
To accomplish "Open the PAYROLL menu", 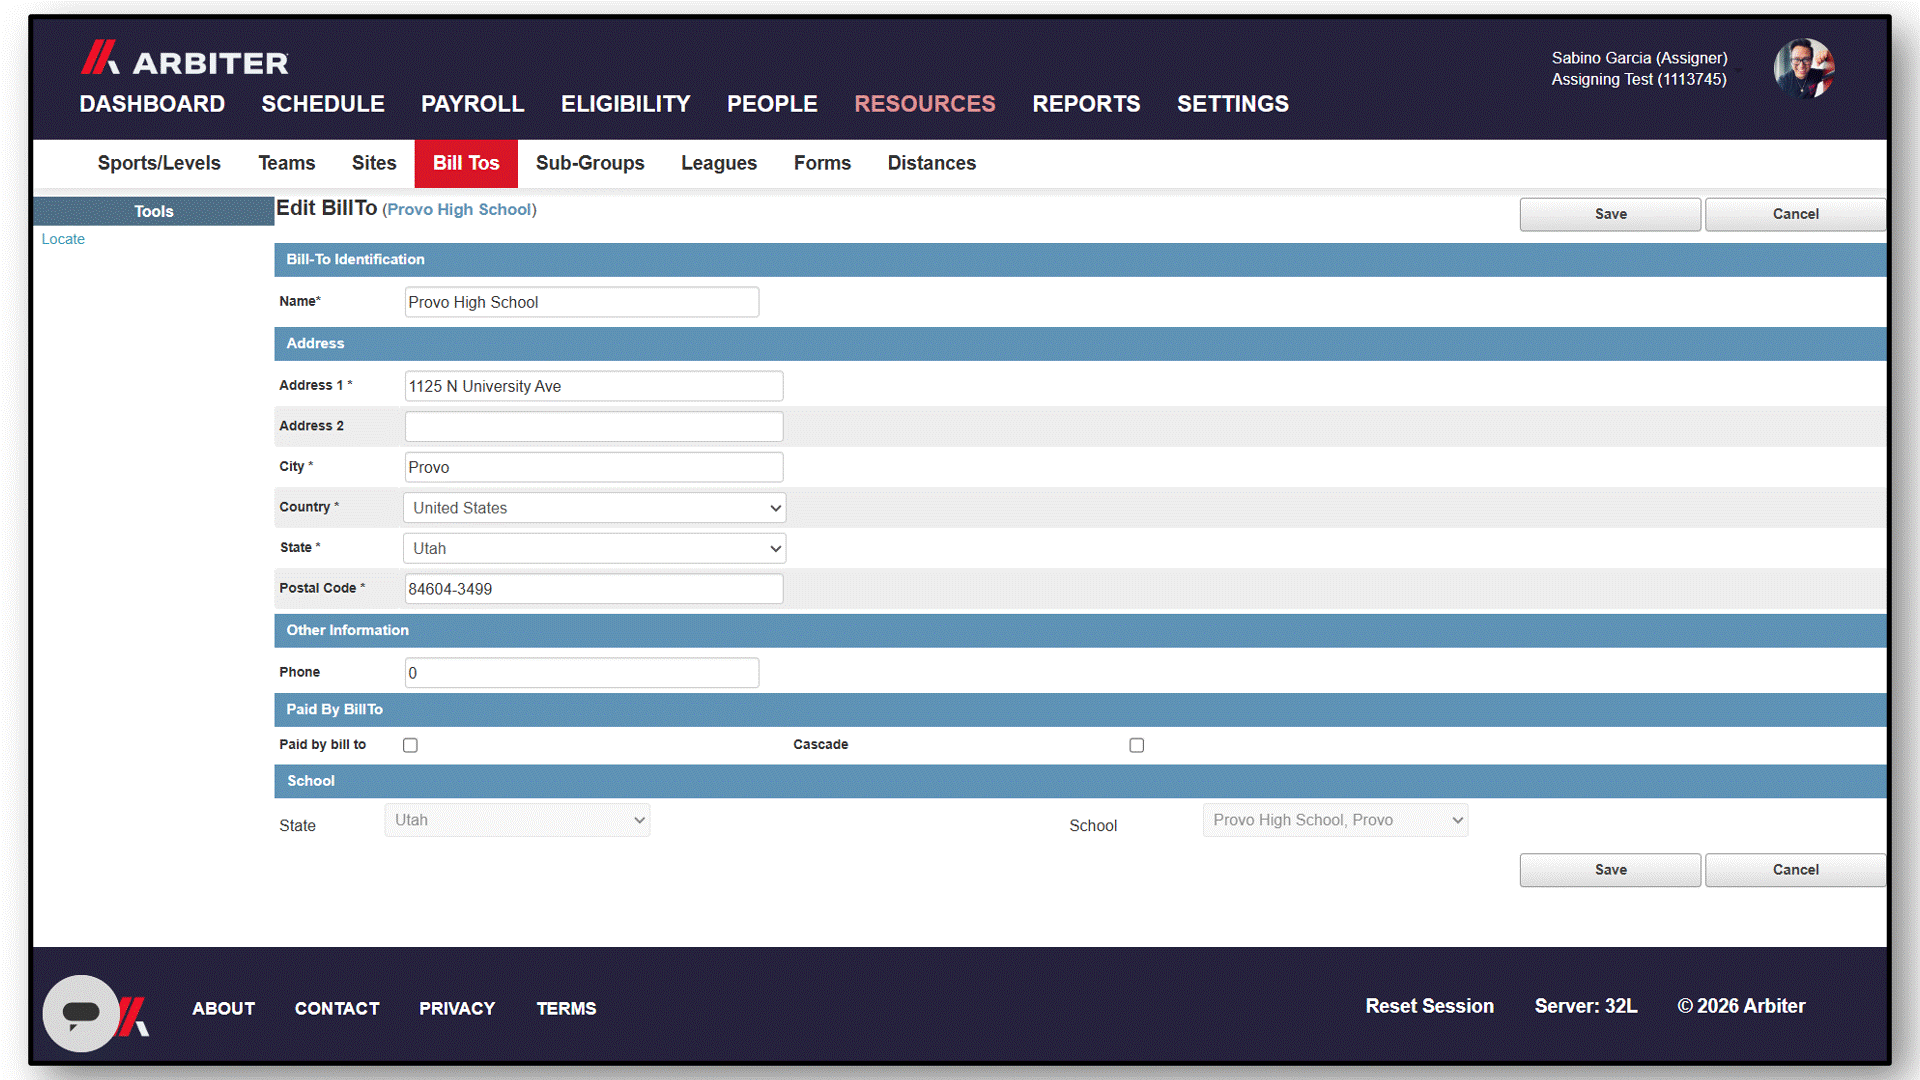I will (x=472, y=104).
